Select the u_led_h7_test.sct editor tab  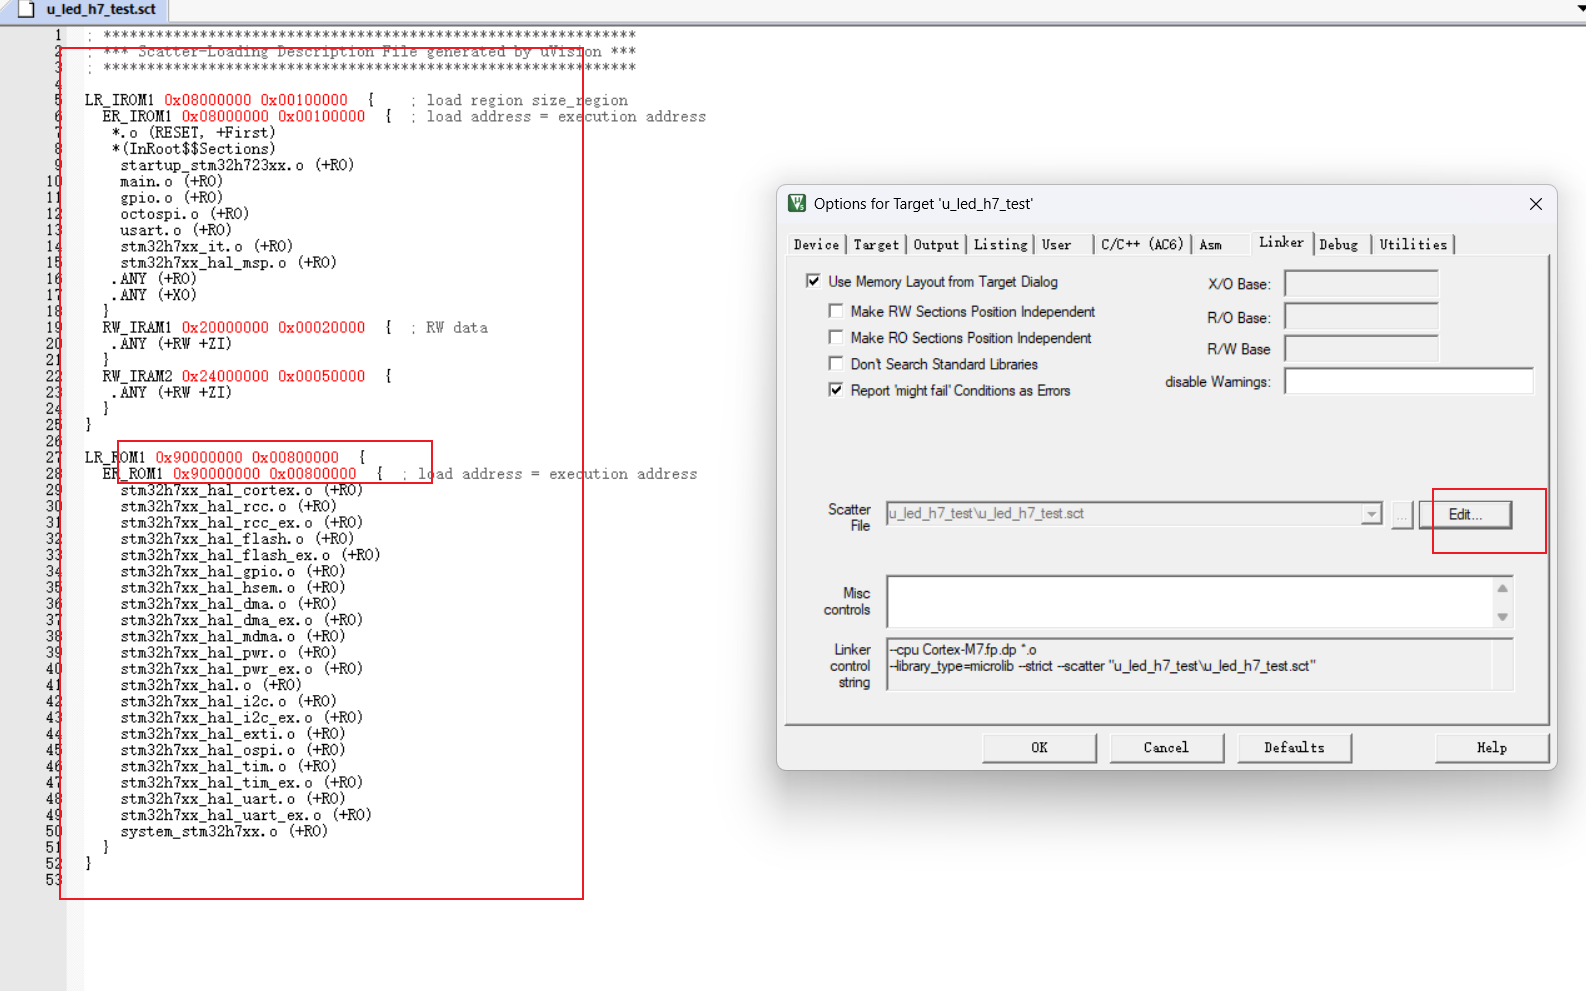(100, 9)
